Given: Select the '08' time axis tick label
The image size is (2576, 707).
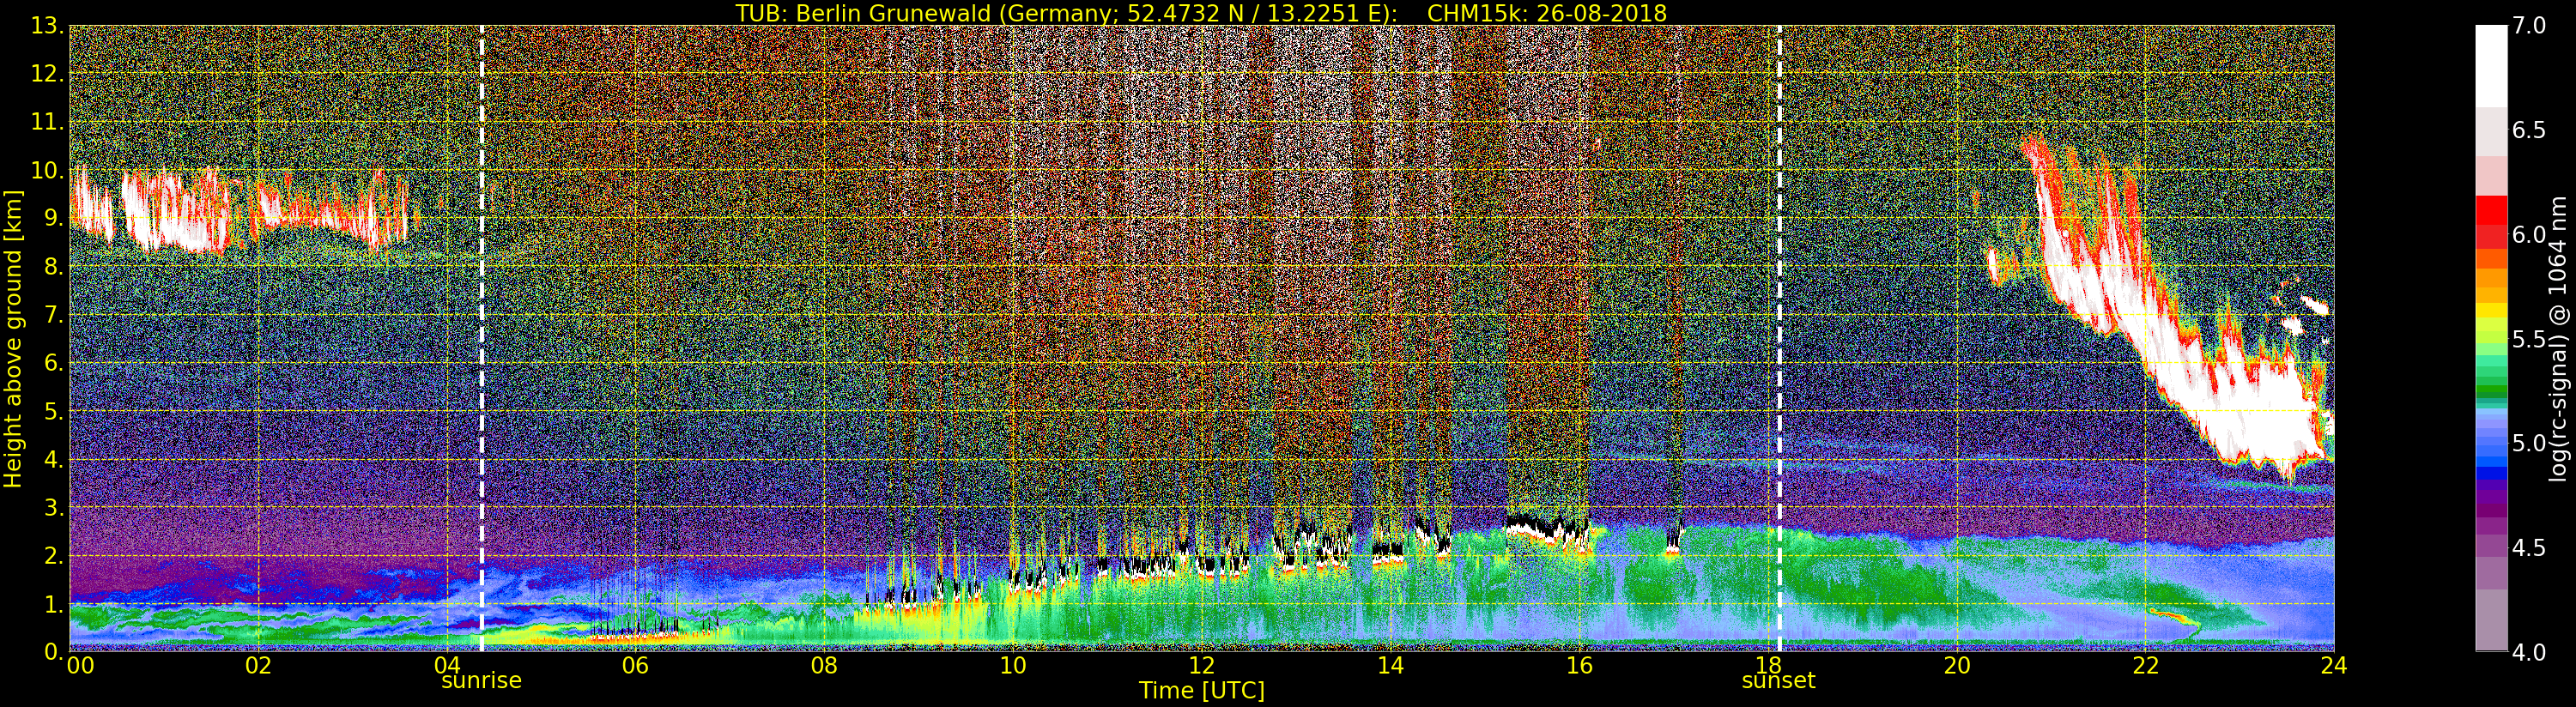Looking at the screenshot, I should tap(824, 666).
